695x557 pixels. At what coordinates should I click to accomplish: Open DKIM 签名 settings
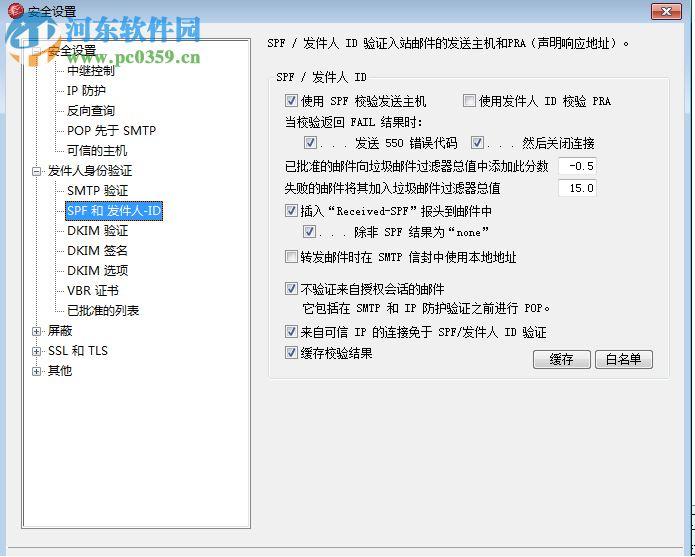[x=97, y=250]
